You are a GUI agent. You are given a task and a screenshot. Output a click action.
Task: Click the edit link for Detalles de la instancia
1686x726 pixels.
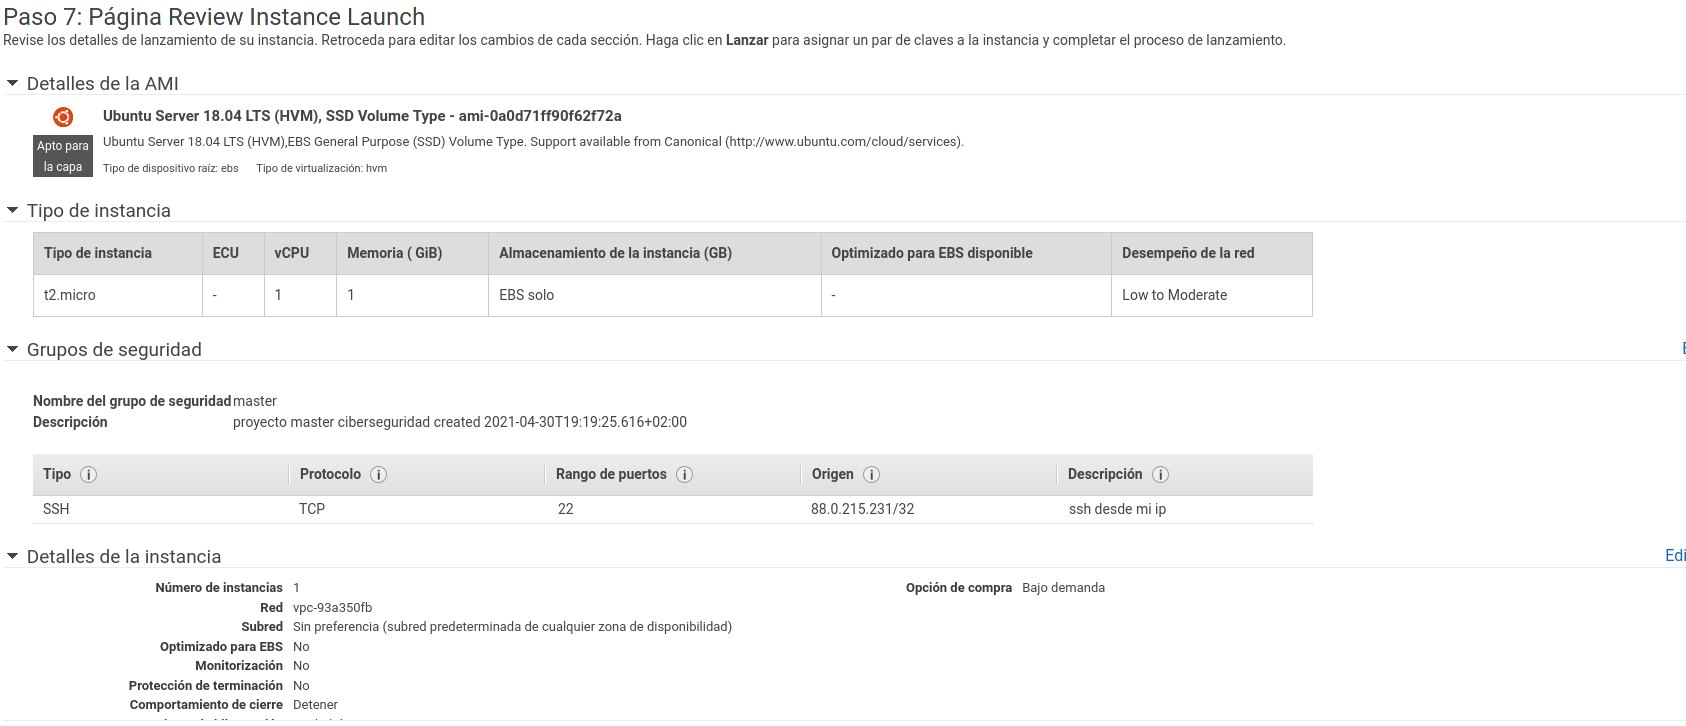[x=1675, y=556]
